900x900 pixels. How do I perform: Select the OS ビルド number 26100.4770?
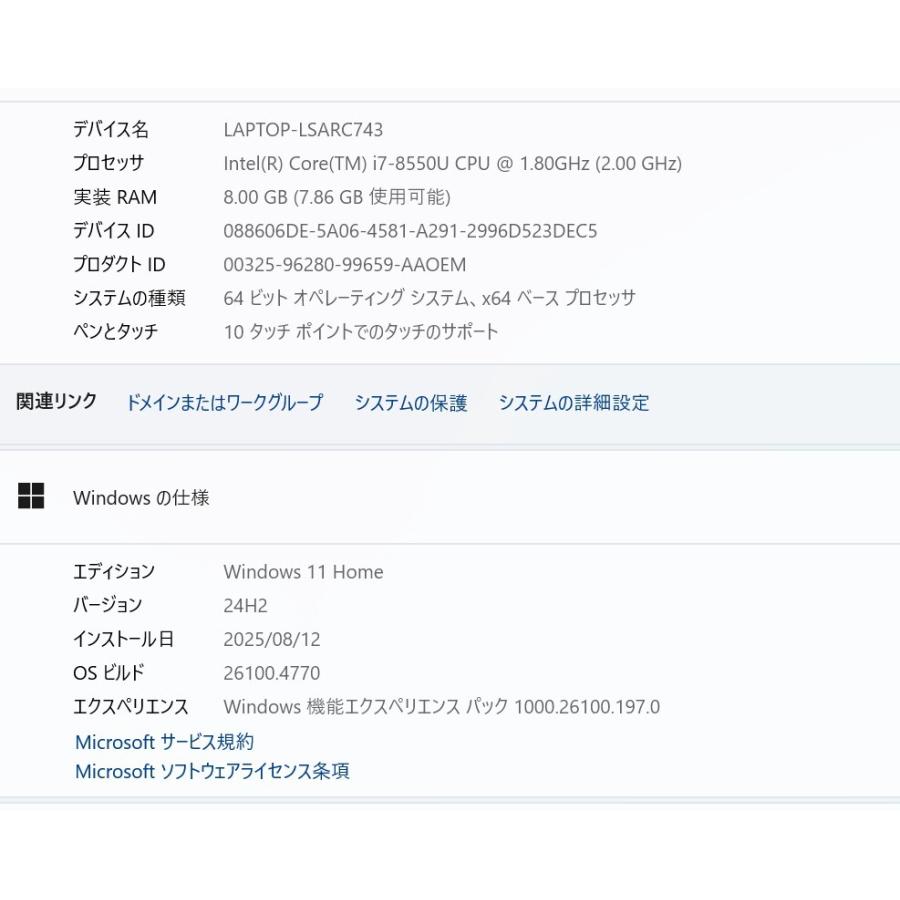270,673
